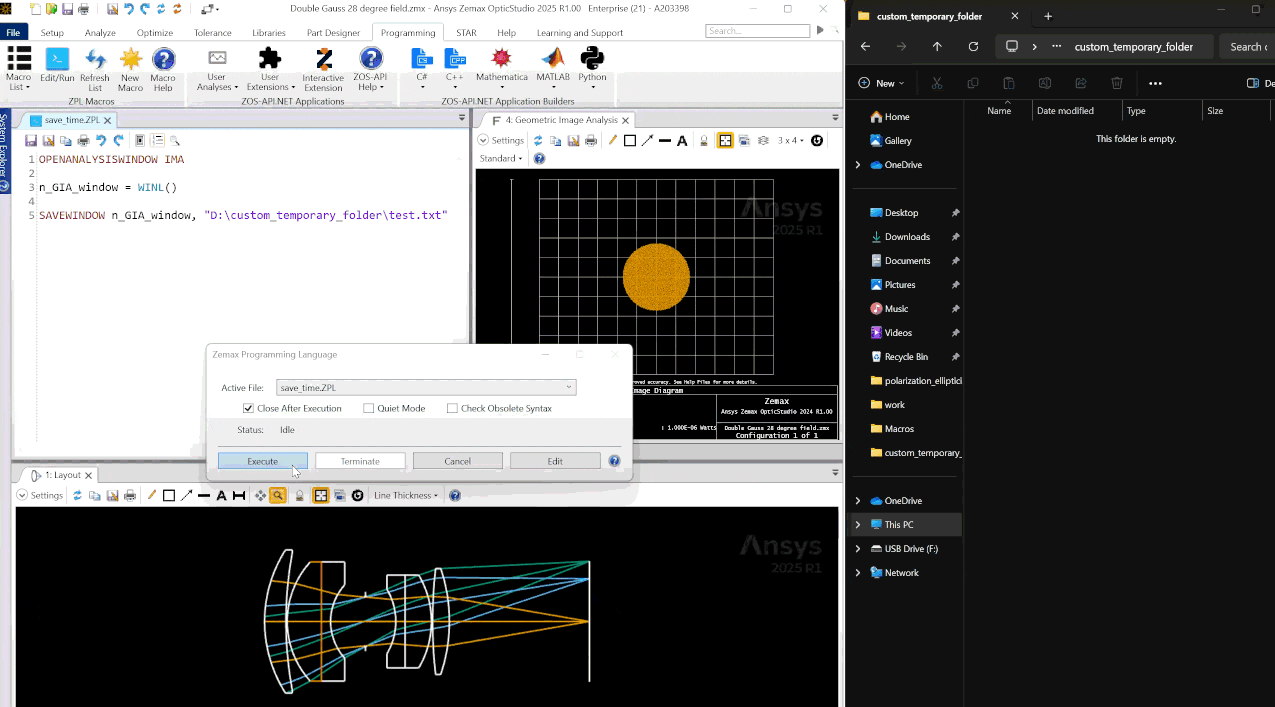This screenshot has height=707, width=1275.
Task: Click Explorer refresh button
Action: point(973,46)
